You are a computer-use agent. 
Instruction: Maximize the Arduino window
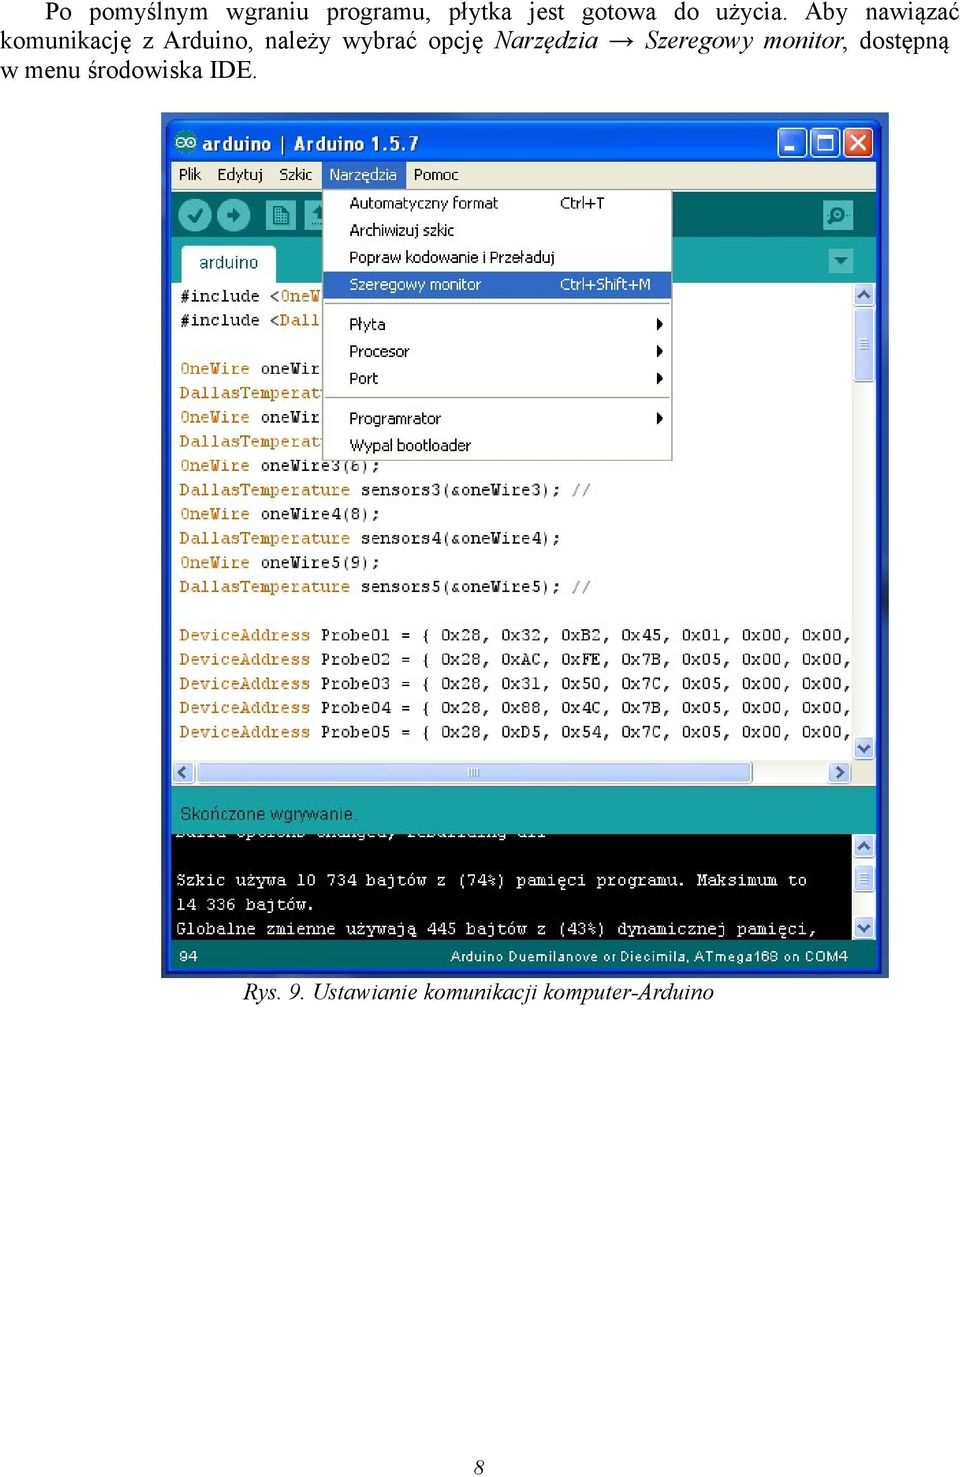point(825,143)
